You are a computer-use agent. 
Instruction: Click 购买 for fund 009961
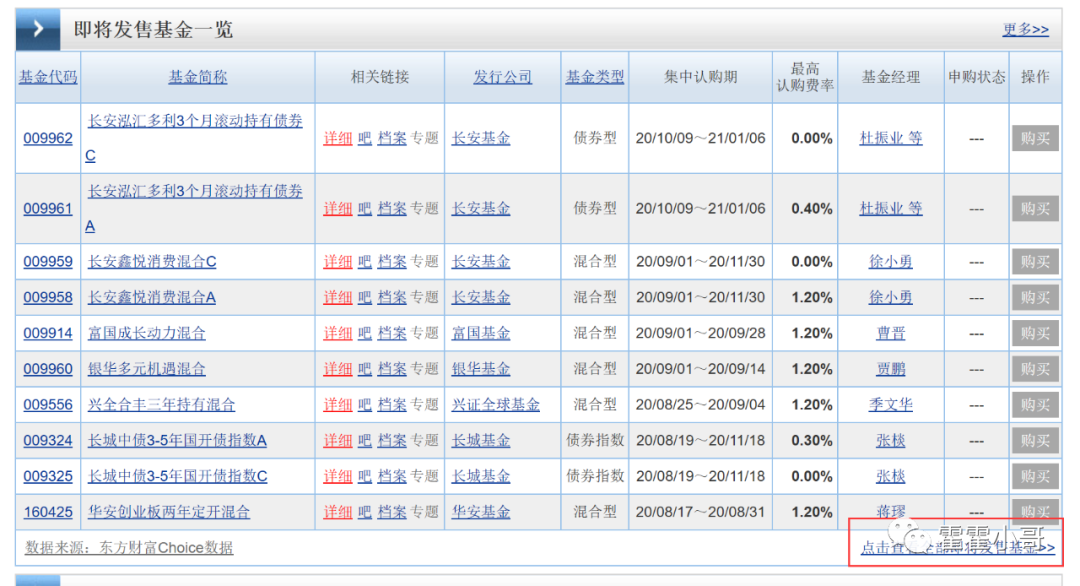(x=1035, y=209)
